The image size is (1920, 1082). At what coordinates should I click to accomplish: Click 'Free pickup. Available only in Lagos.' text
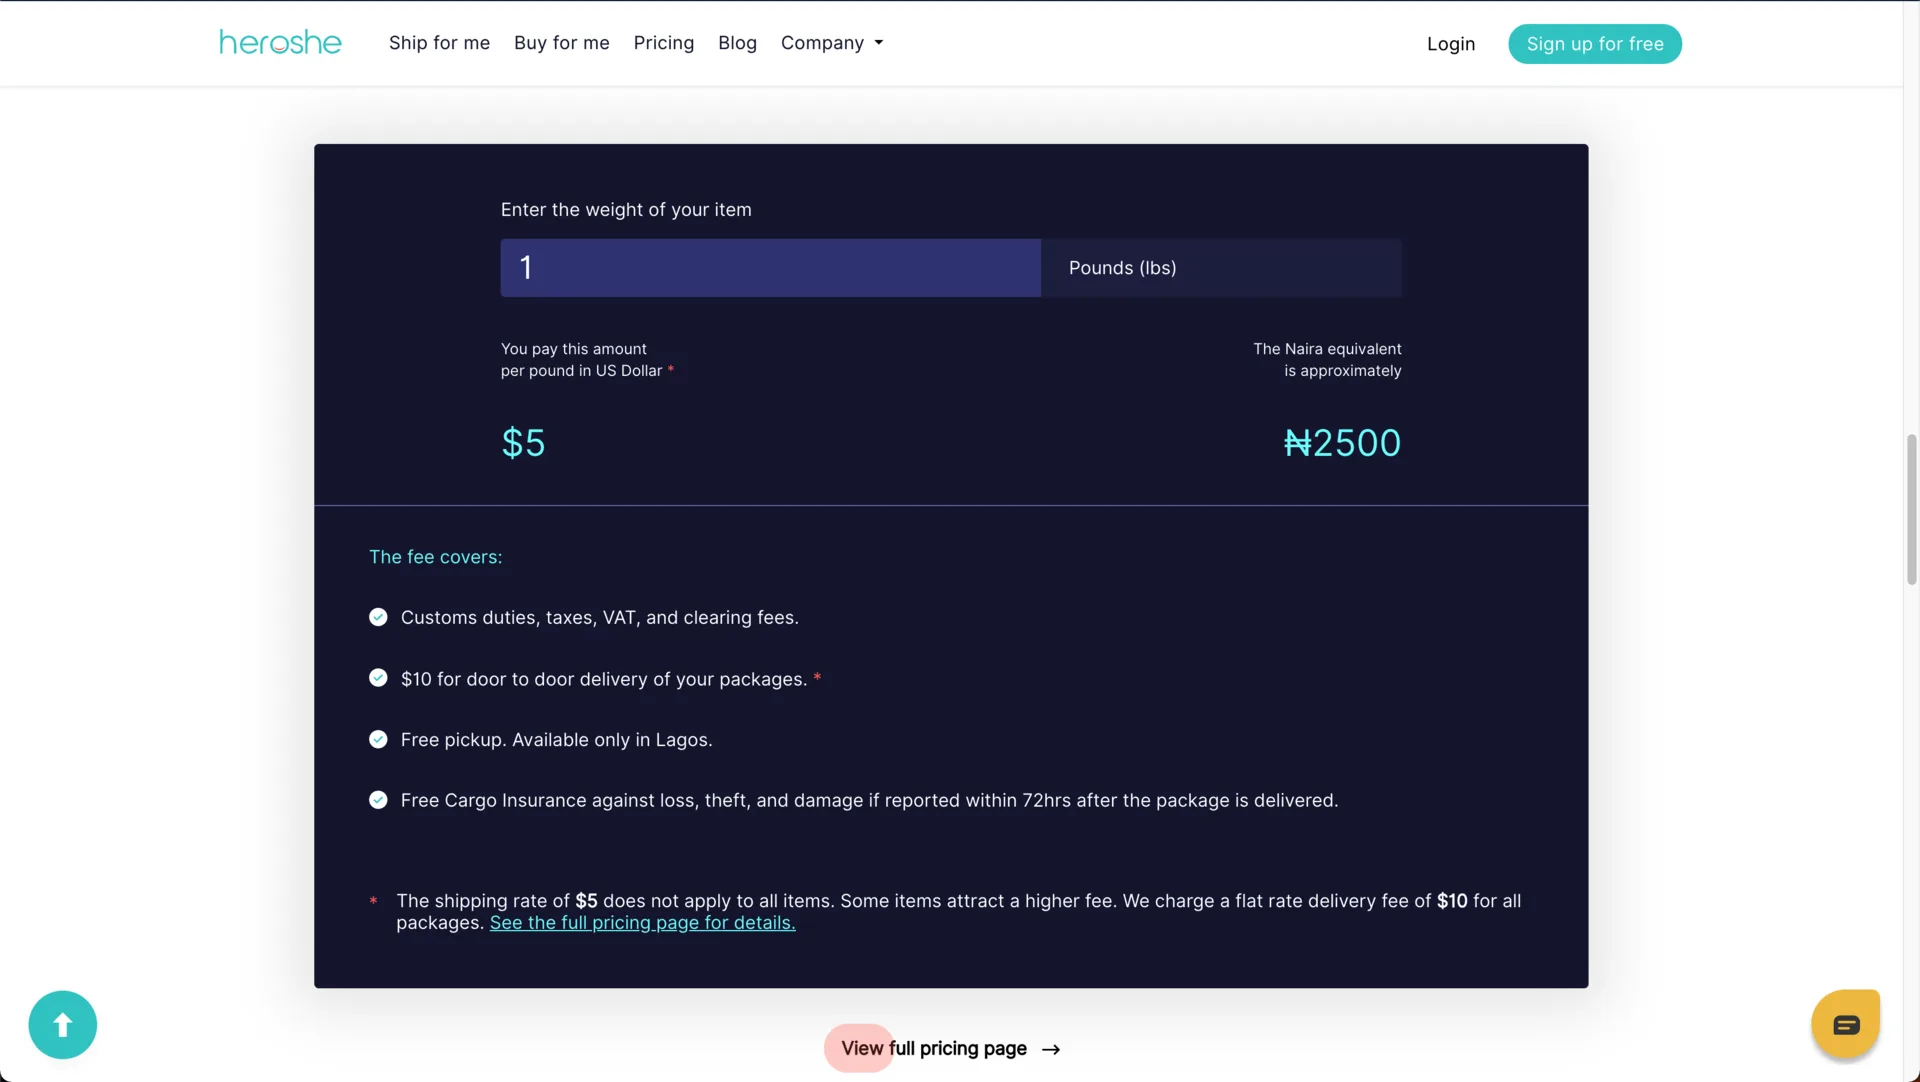(x=557, y=740)
